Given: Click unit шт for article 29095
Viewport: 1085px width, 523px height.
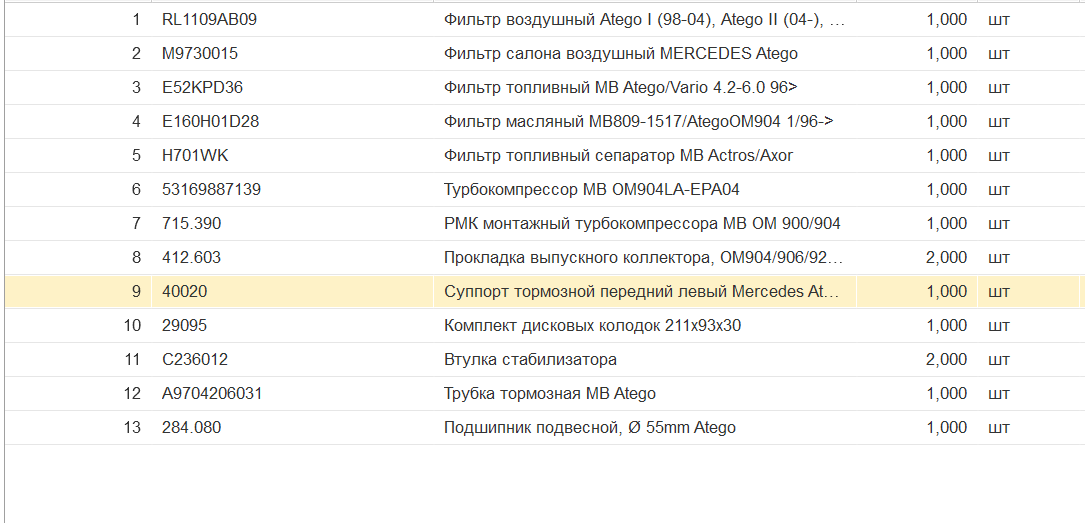Looking at the screenshot, I should pos(999,325).
